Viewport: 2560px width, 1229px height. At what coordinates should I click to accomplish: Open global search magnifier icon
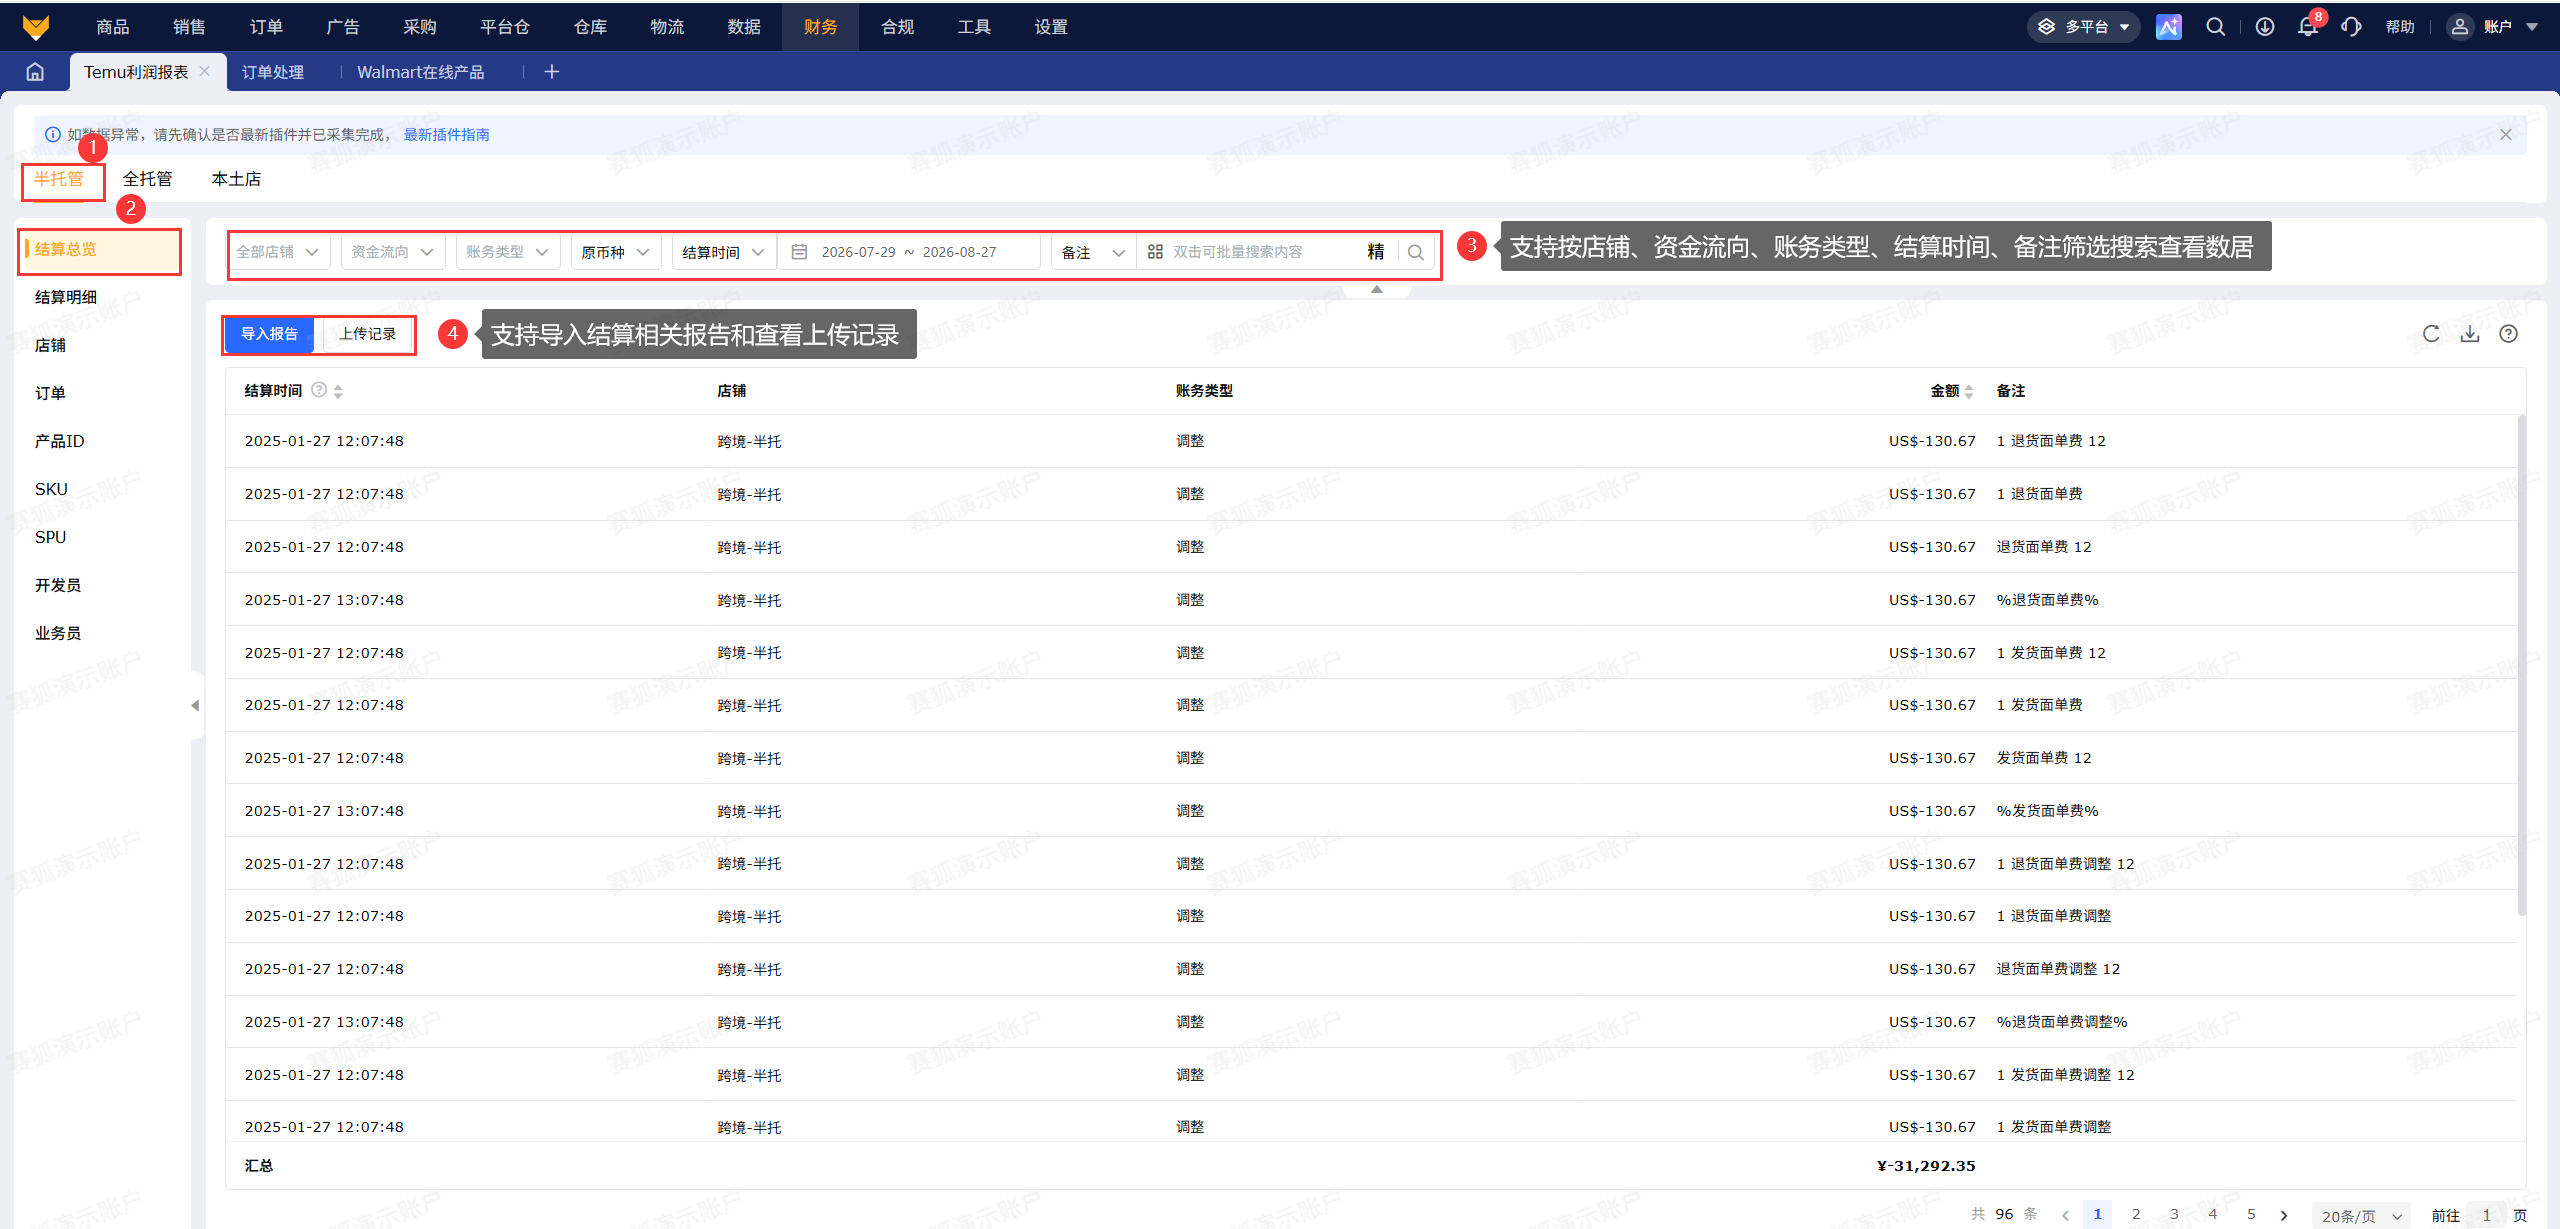coord(2216,27)
